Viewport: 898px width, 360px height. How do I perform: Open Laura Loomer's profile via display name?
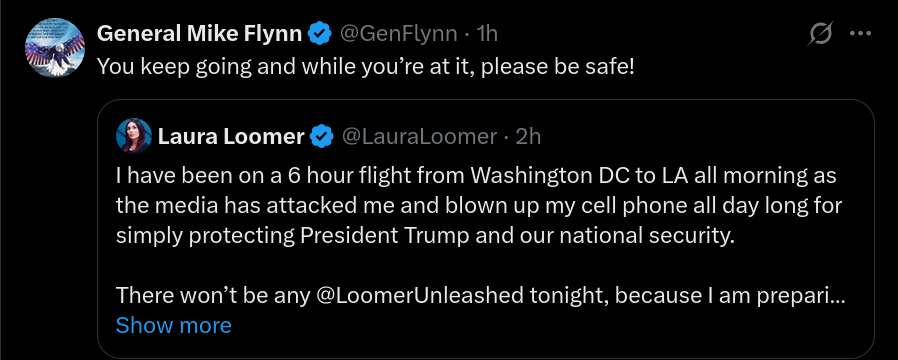[x=231, y=137]
